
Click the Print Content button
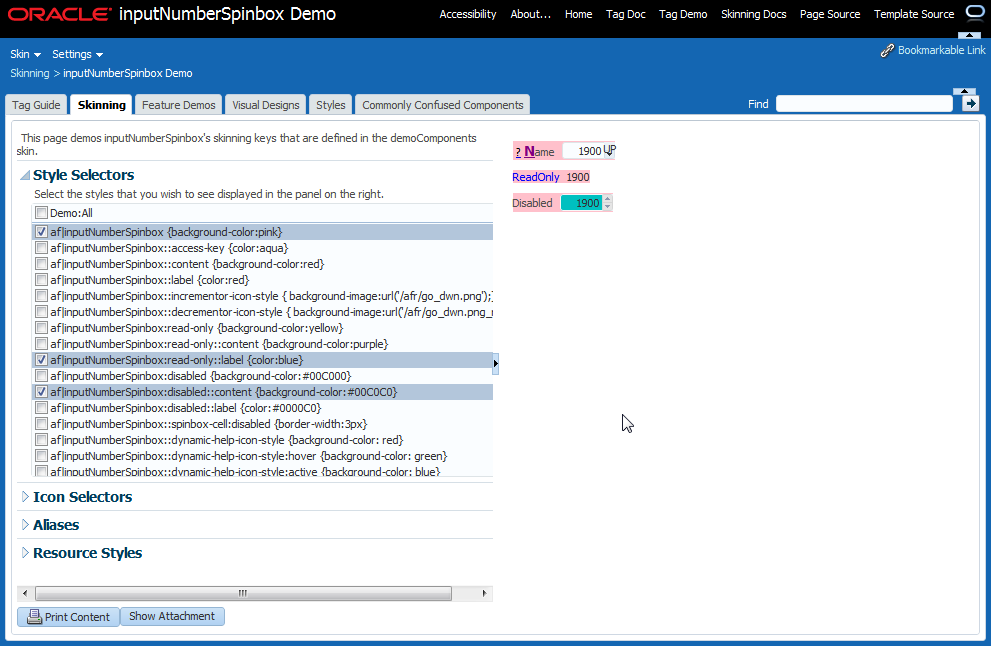(68, 616)
